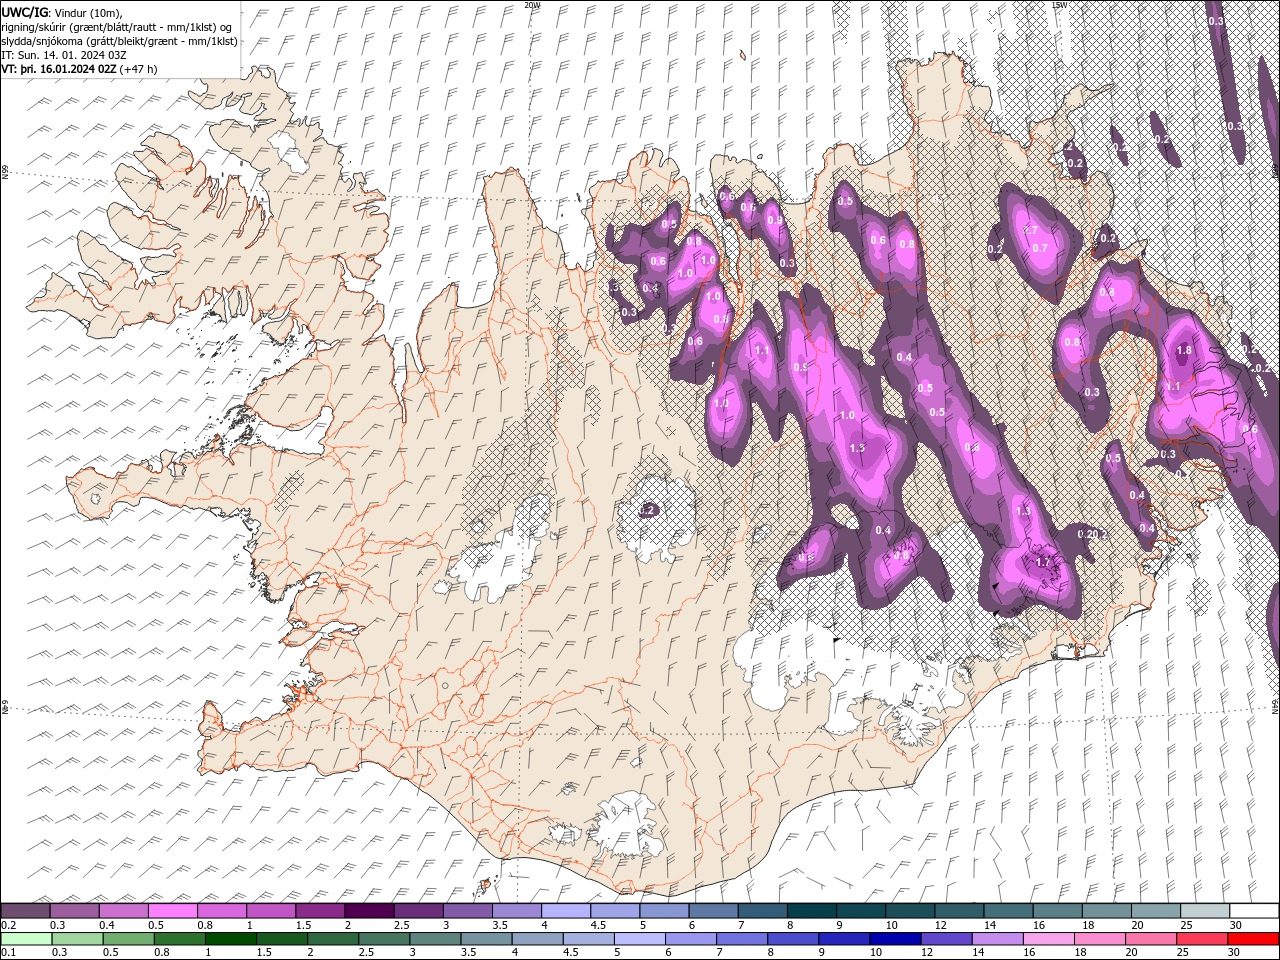
Task: Click the pale pink rain swatch between 16 and 18
Action: [1048, 939]
